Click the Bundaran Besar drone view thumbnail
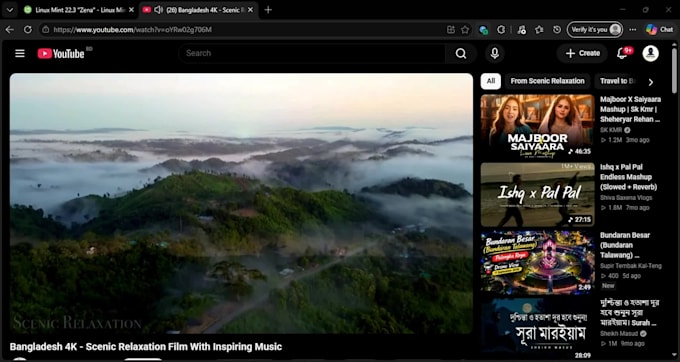Viewport: 680px width, 362px height. click(x=537, y=263)
